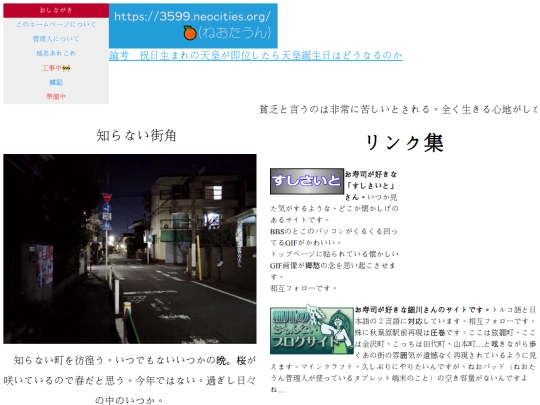Viewport: 540px width, 405px height.
Task: Click the 3599.neocities.org site banner
Action: tap(193, 26)
